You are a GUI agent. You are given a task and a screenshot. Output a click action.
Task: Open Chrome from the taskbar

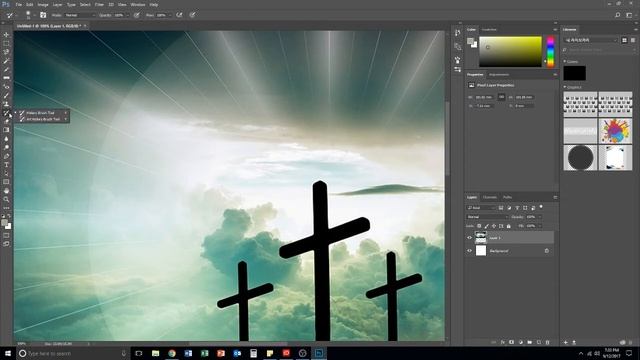tap(172, 353)
